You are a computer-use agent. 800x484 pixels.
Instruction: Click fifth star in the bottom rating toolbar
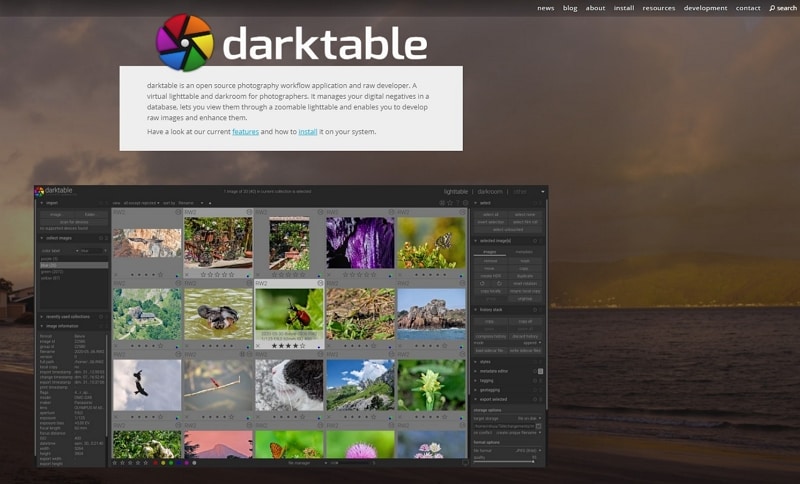pos(146,463)
